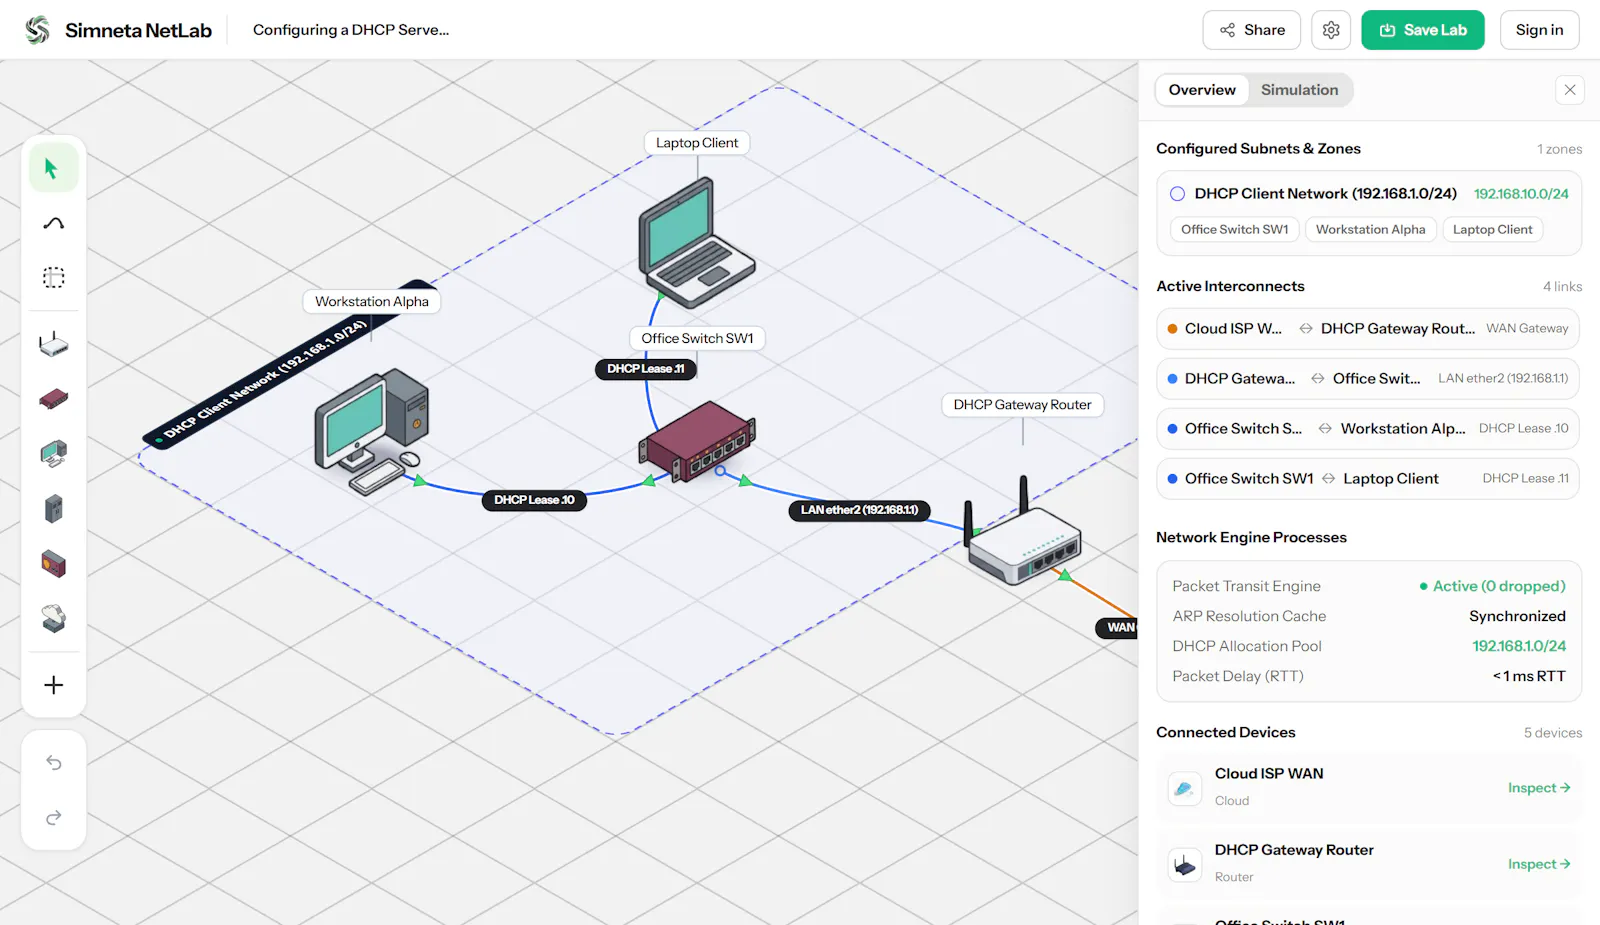
Task: Open the Cloud ISP to DHCP Gateway interconnect row
Action: (1368, 328)
